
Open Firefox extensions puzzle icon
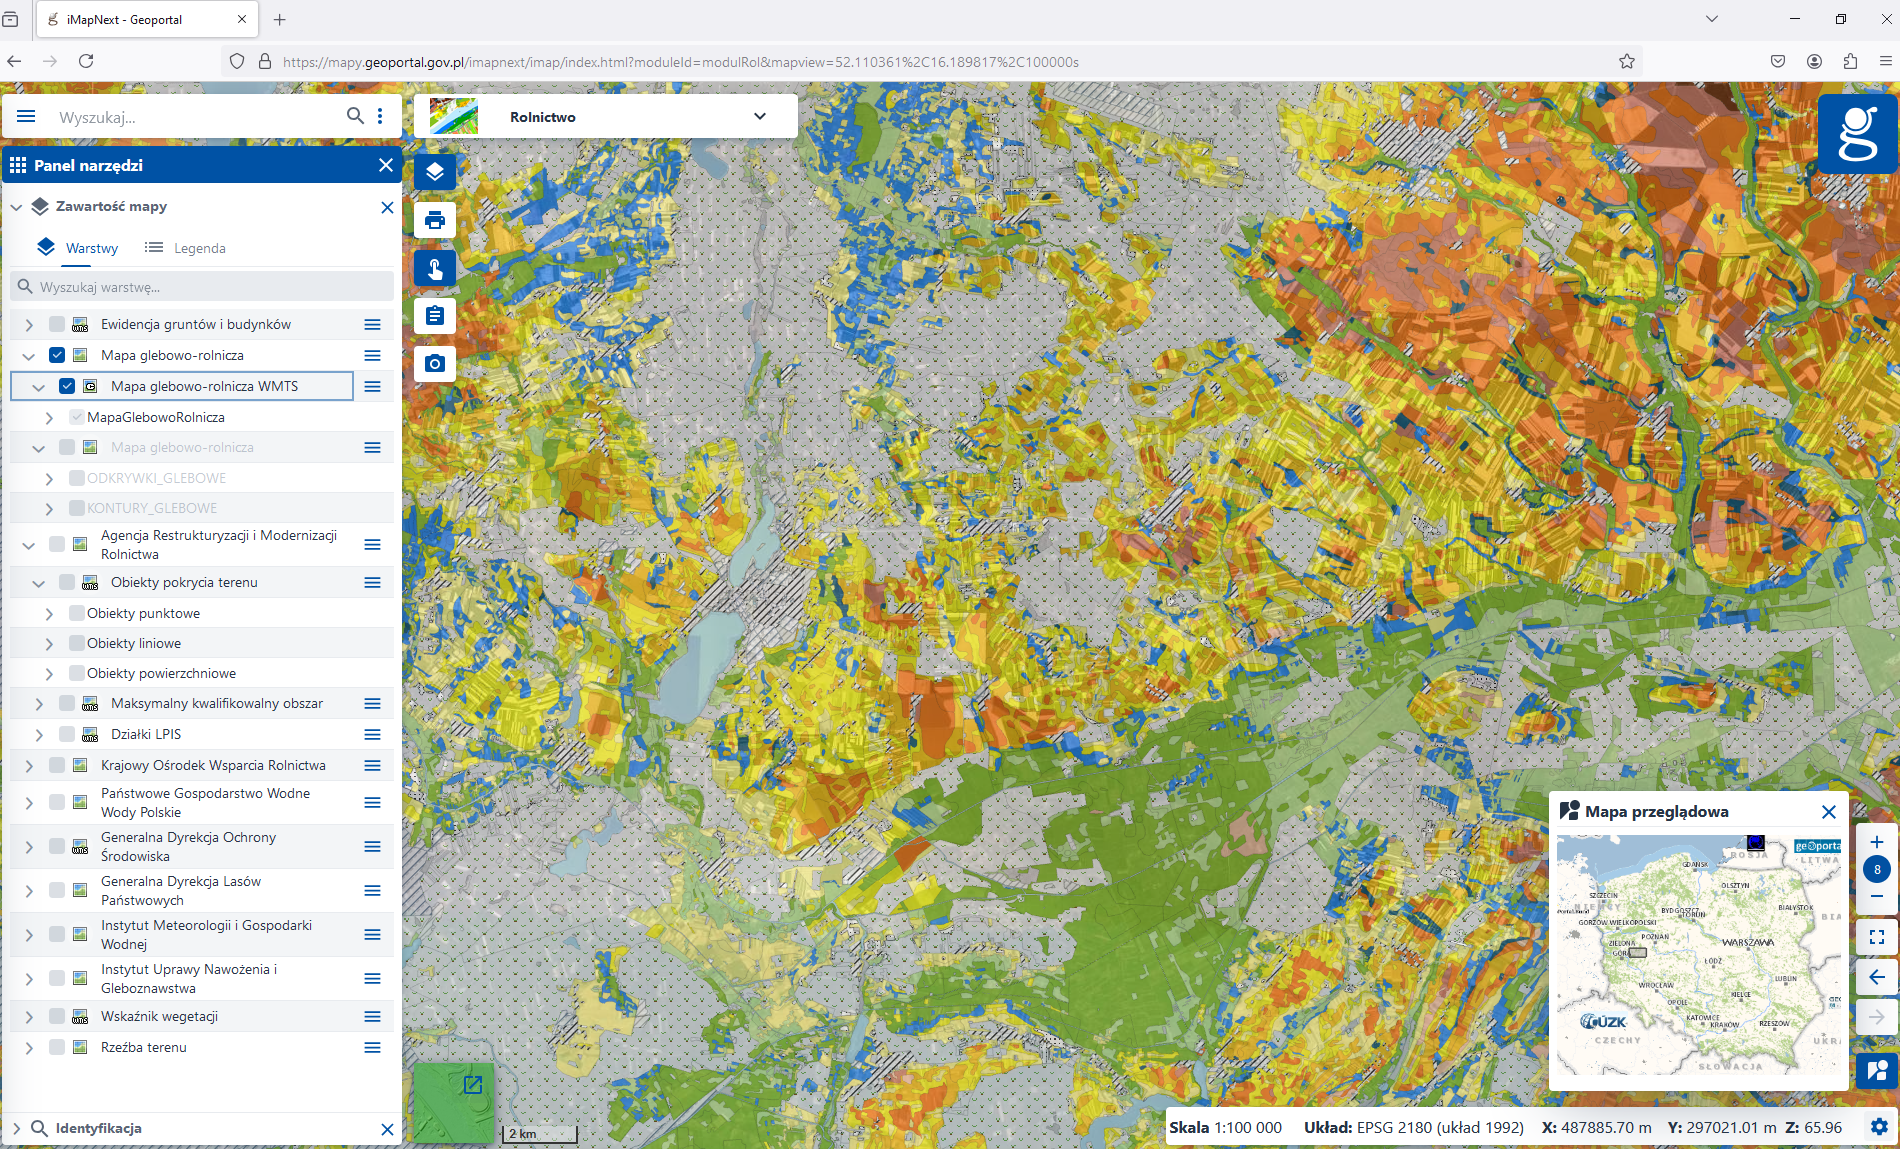pyautogui.click(x=1850, y=61)
